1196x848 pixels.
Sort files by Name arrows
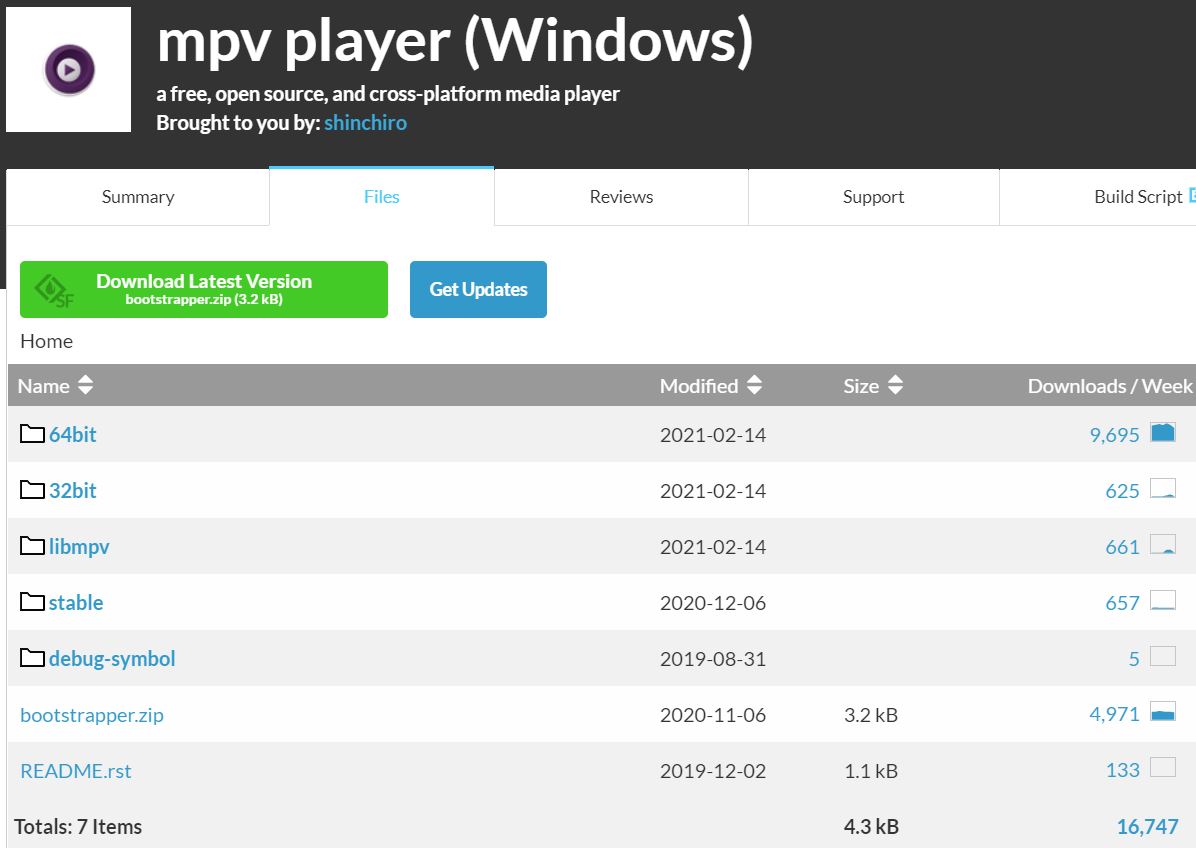click(85, 385)
